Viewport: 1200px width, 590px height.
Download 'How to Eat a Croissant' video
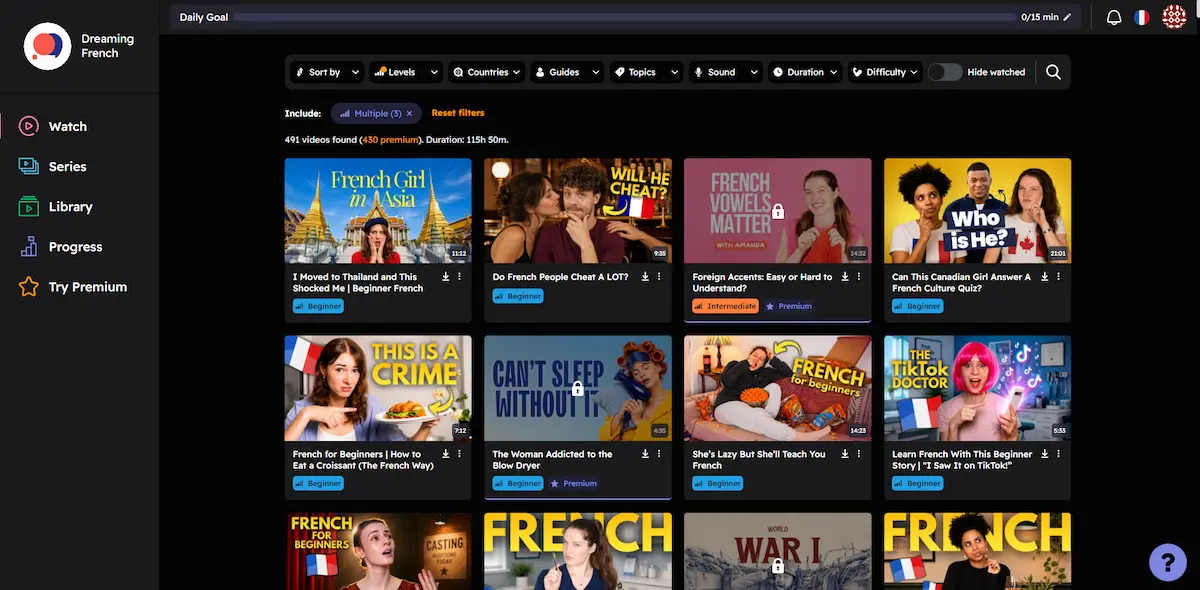point(446,454)
